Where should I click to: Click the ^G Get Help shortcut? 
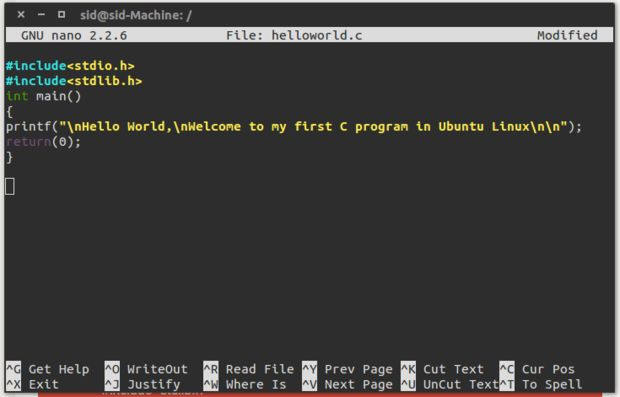(x=47, y=369)
